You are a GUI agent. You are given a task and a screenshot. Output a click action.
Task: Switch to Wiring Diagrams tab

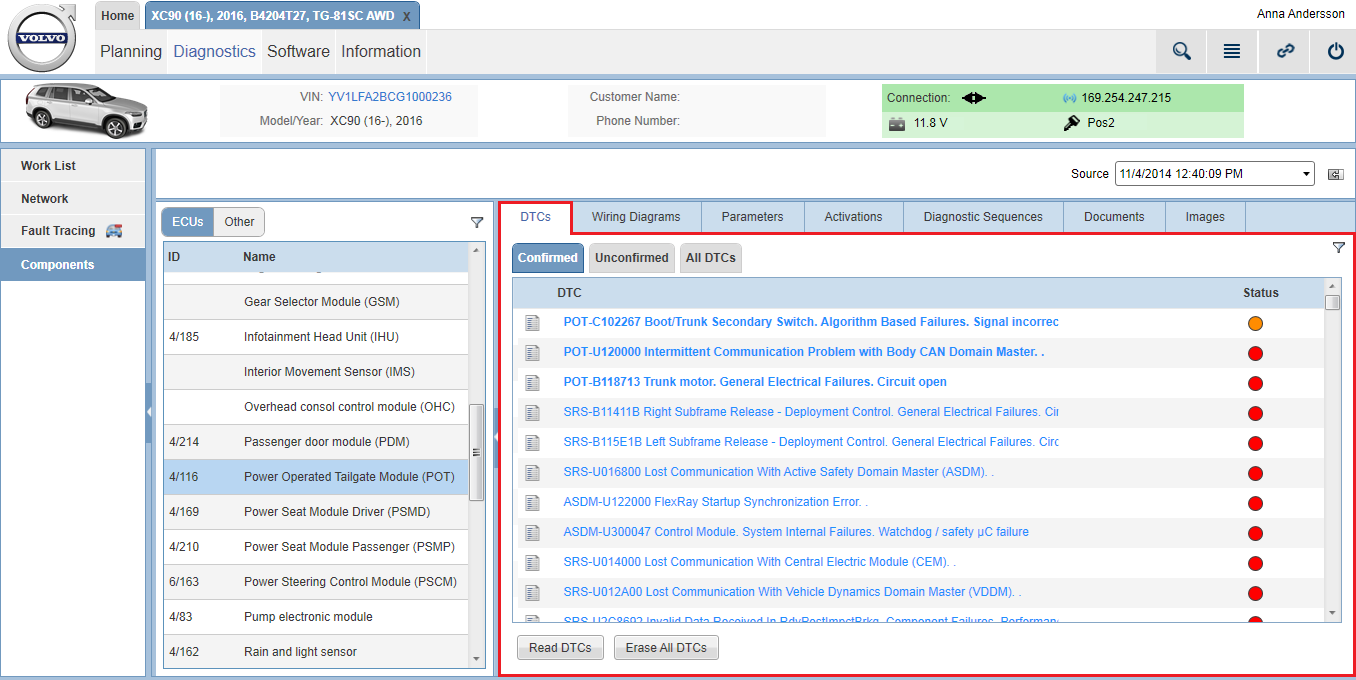636,217
